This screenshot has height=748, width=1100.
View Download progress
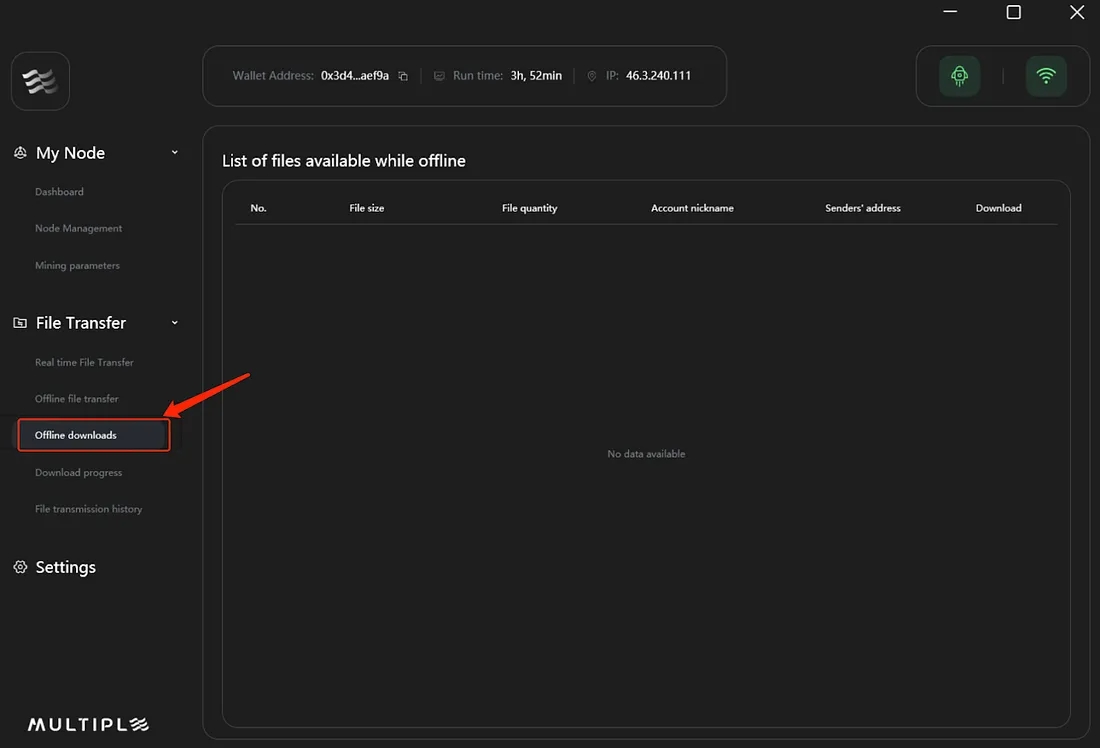(78, 473)
